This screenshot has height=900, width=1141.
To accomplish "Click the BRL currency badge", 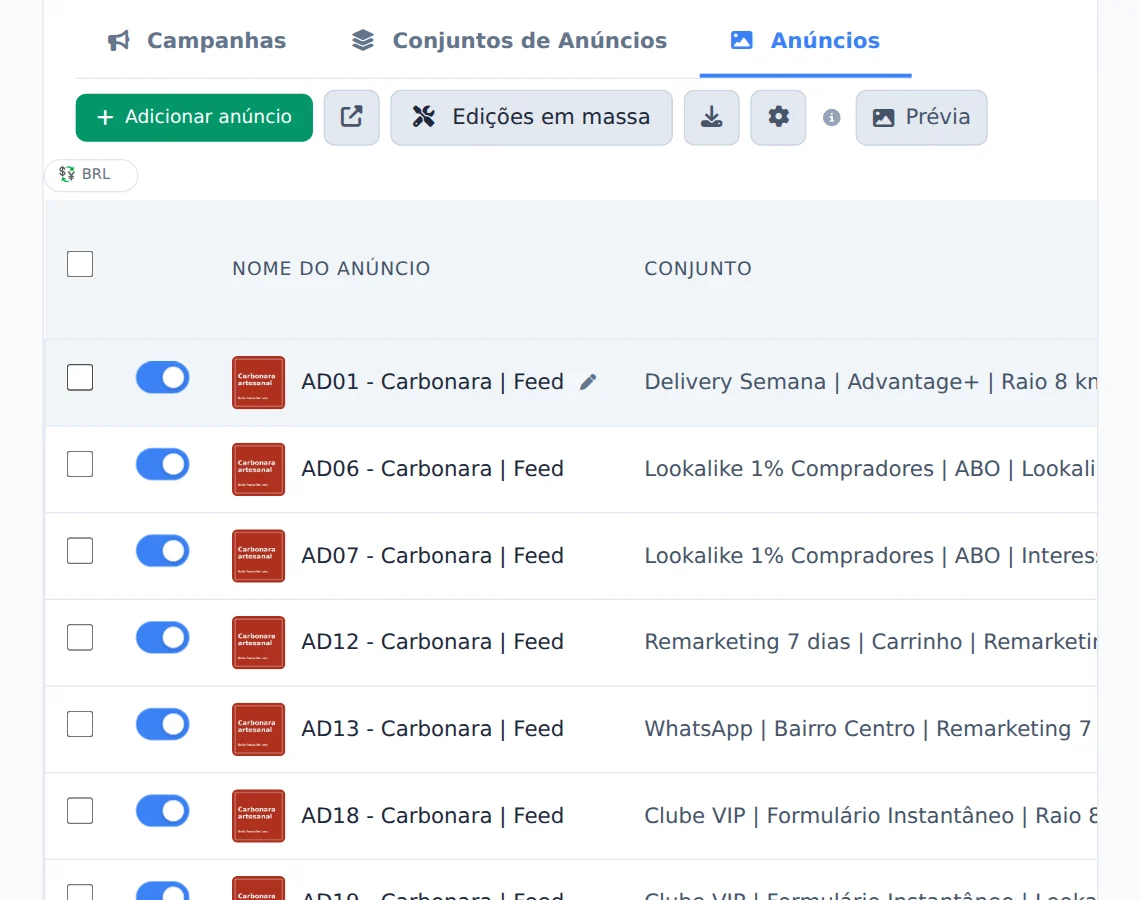I will (x=91, y=175).
